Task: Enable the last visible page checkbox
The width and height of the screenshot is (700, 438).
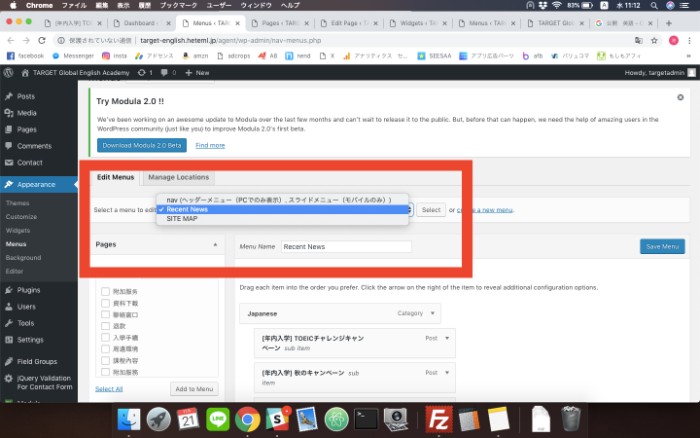Action: click(x=105, y=372)
